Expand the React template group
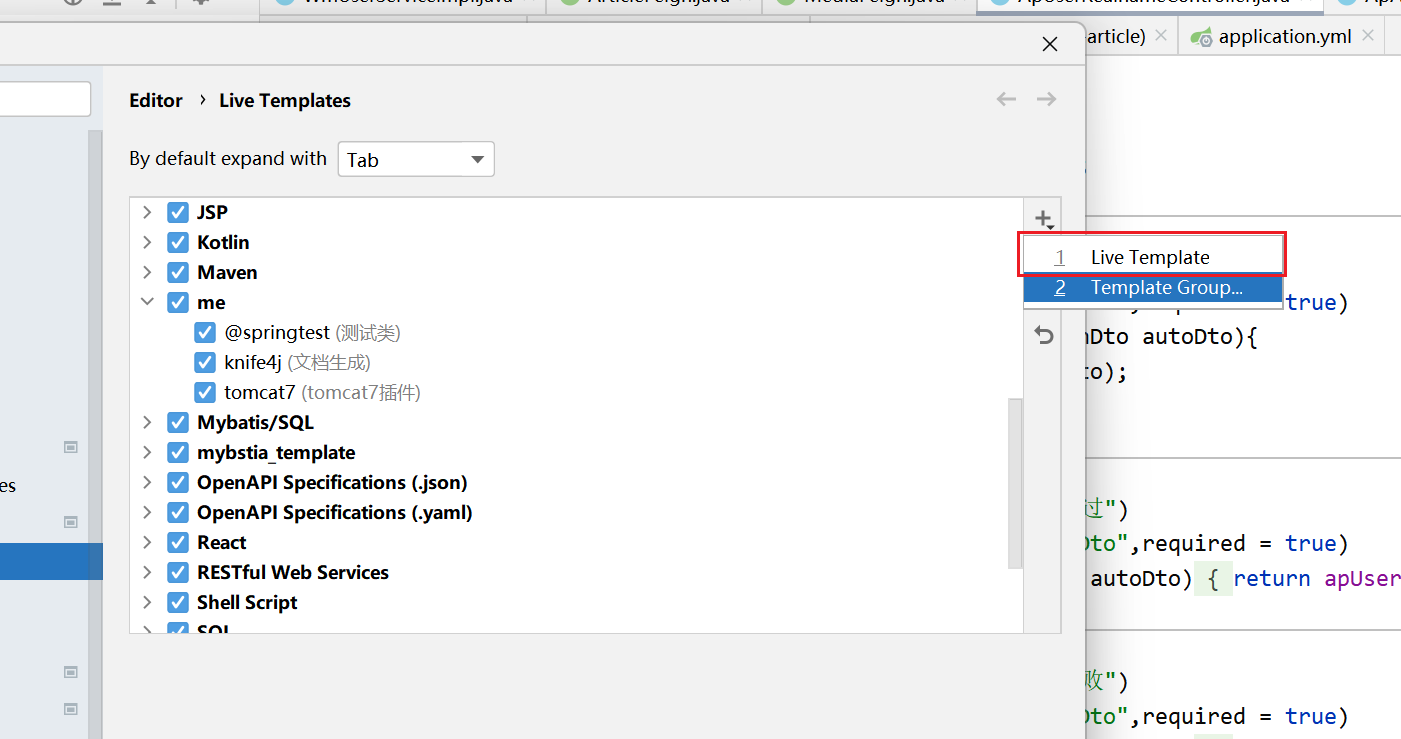1401x739 pixels. [147, 542]
